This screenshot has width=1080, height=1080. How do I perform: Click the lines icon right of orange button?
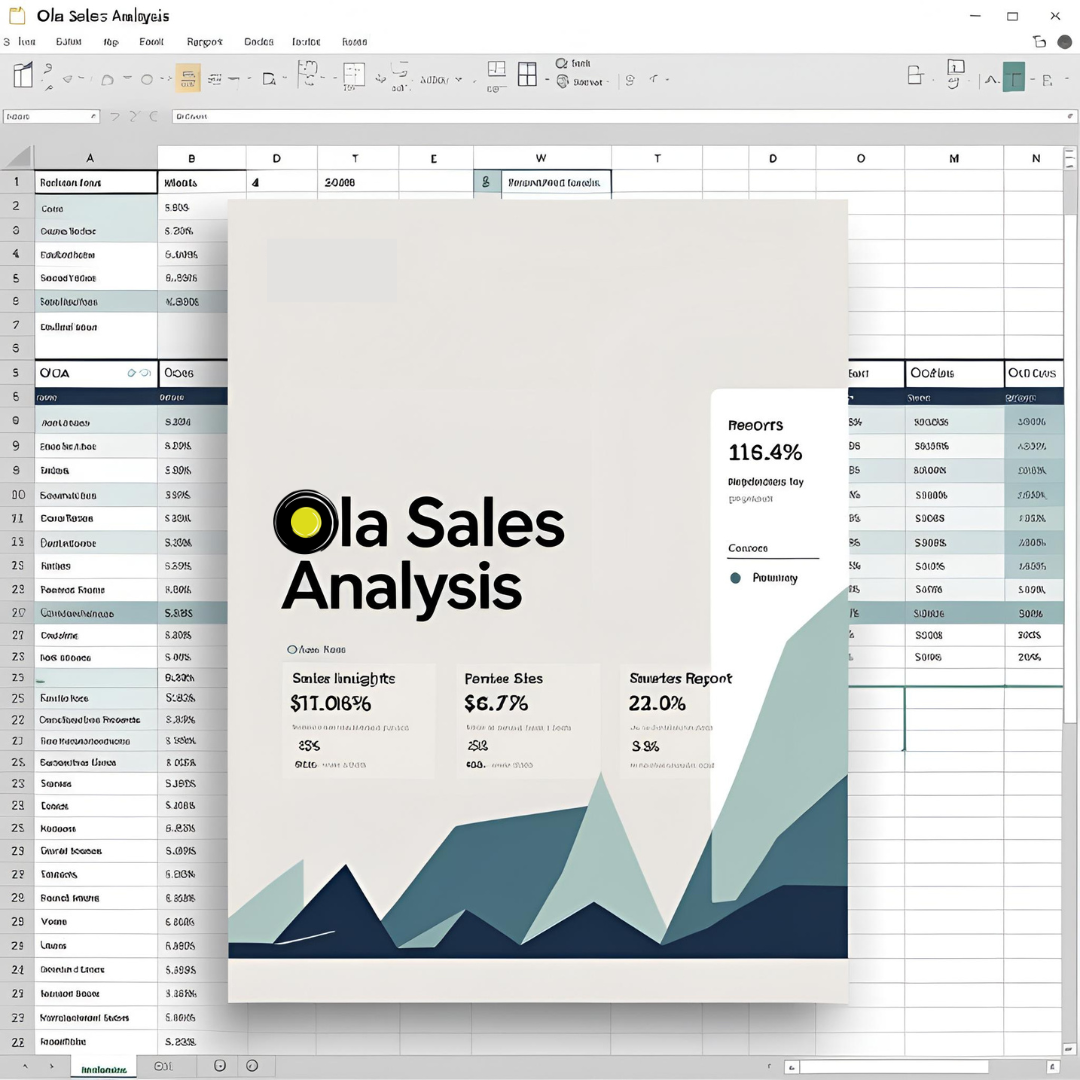pyautogui.click(x=215, y=80)
